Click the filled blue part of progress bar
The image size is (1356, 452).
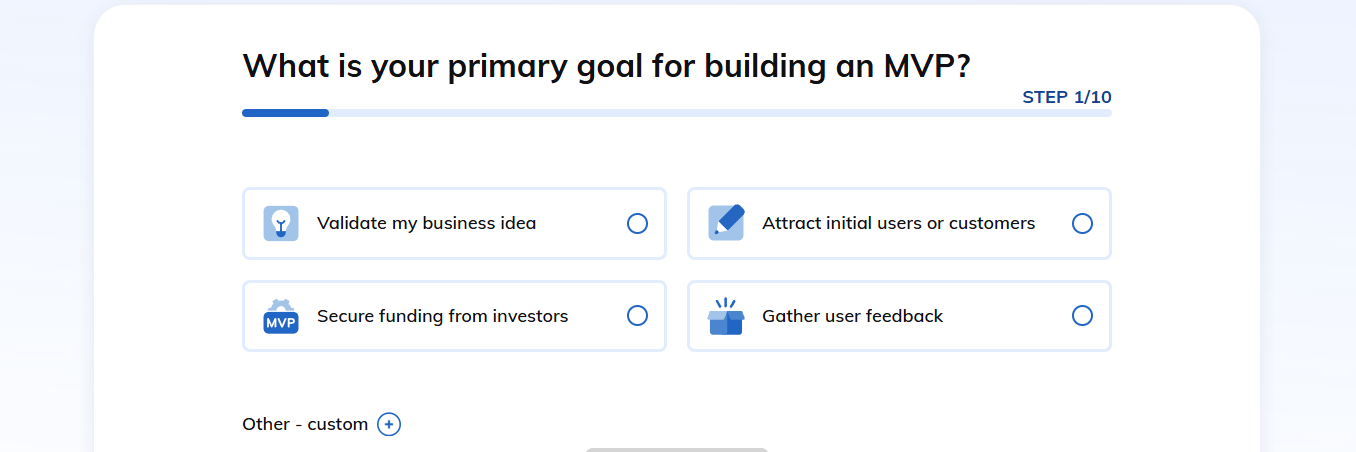pos(285,113)
